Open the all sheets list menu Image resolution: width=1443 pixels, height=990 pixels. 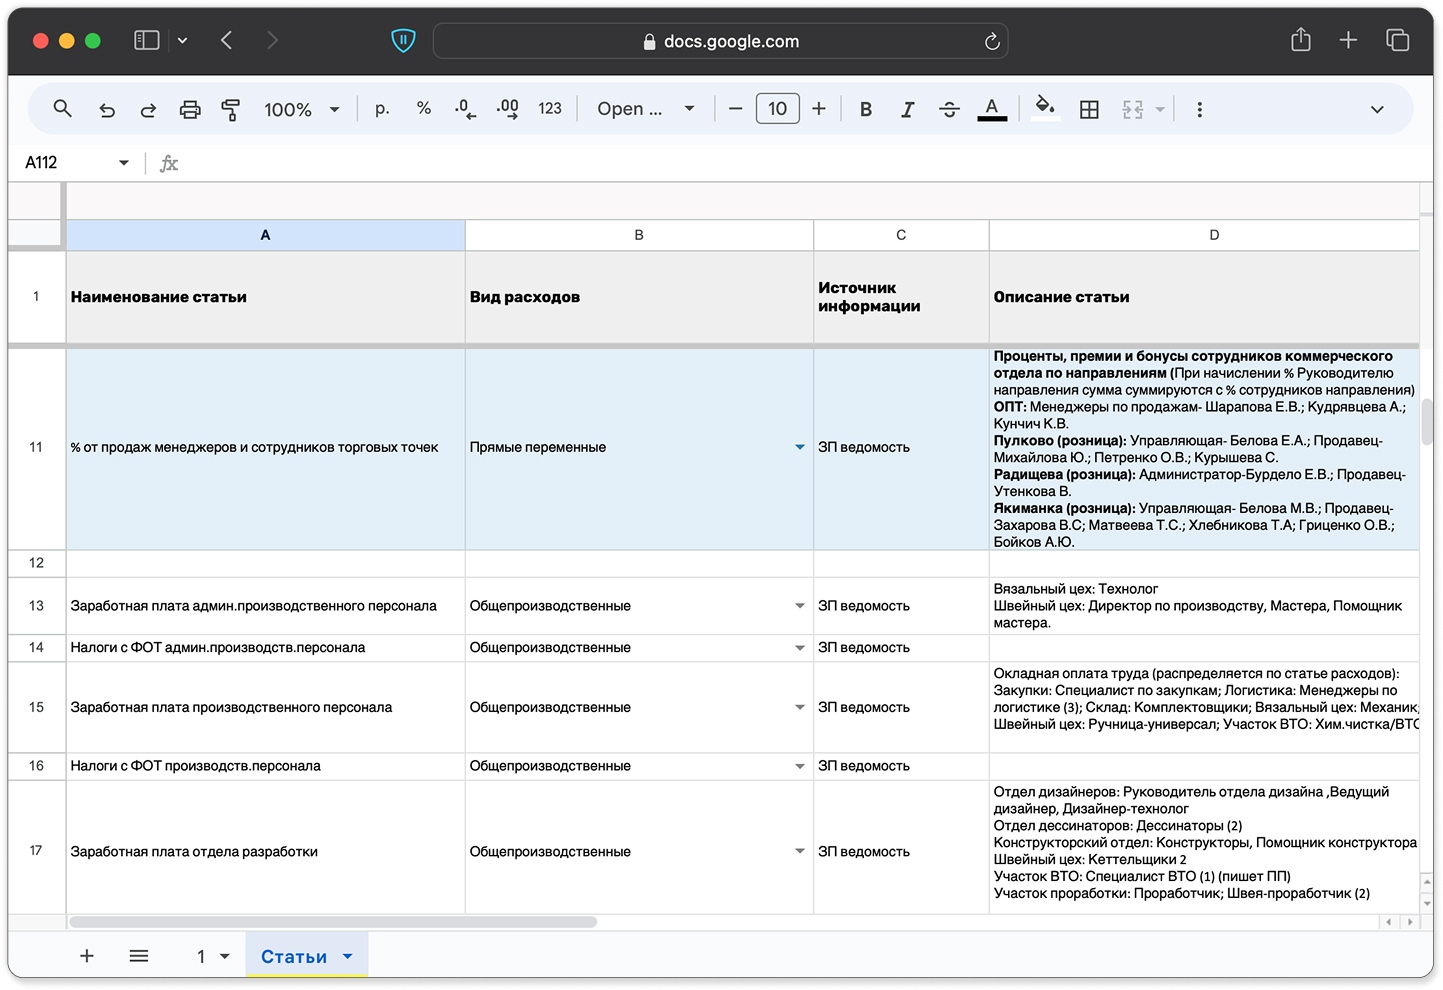[139, 957]
